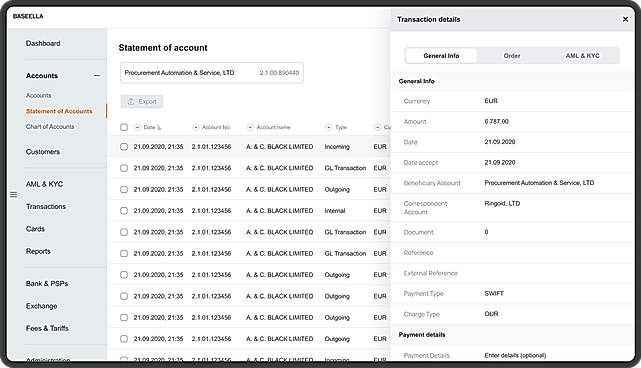This screenshot has height=368, width=641.
Task: Select Statement of Accounts in sidebar
Action: click(x=59, y=111)
